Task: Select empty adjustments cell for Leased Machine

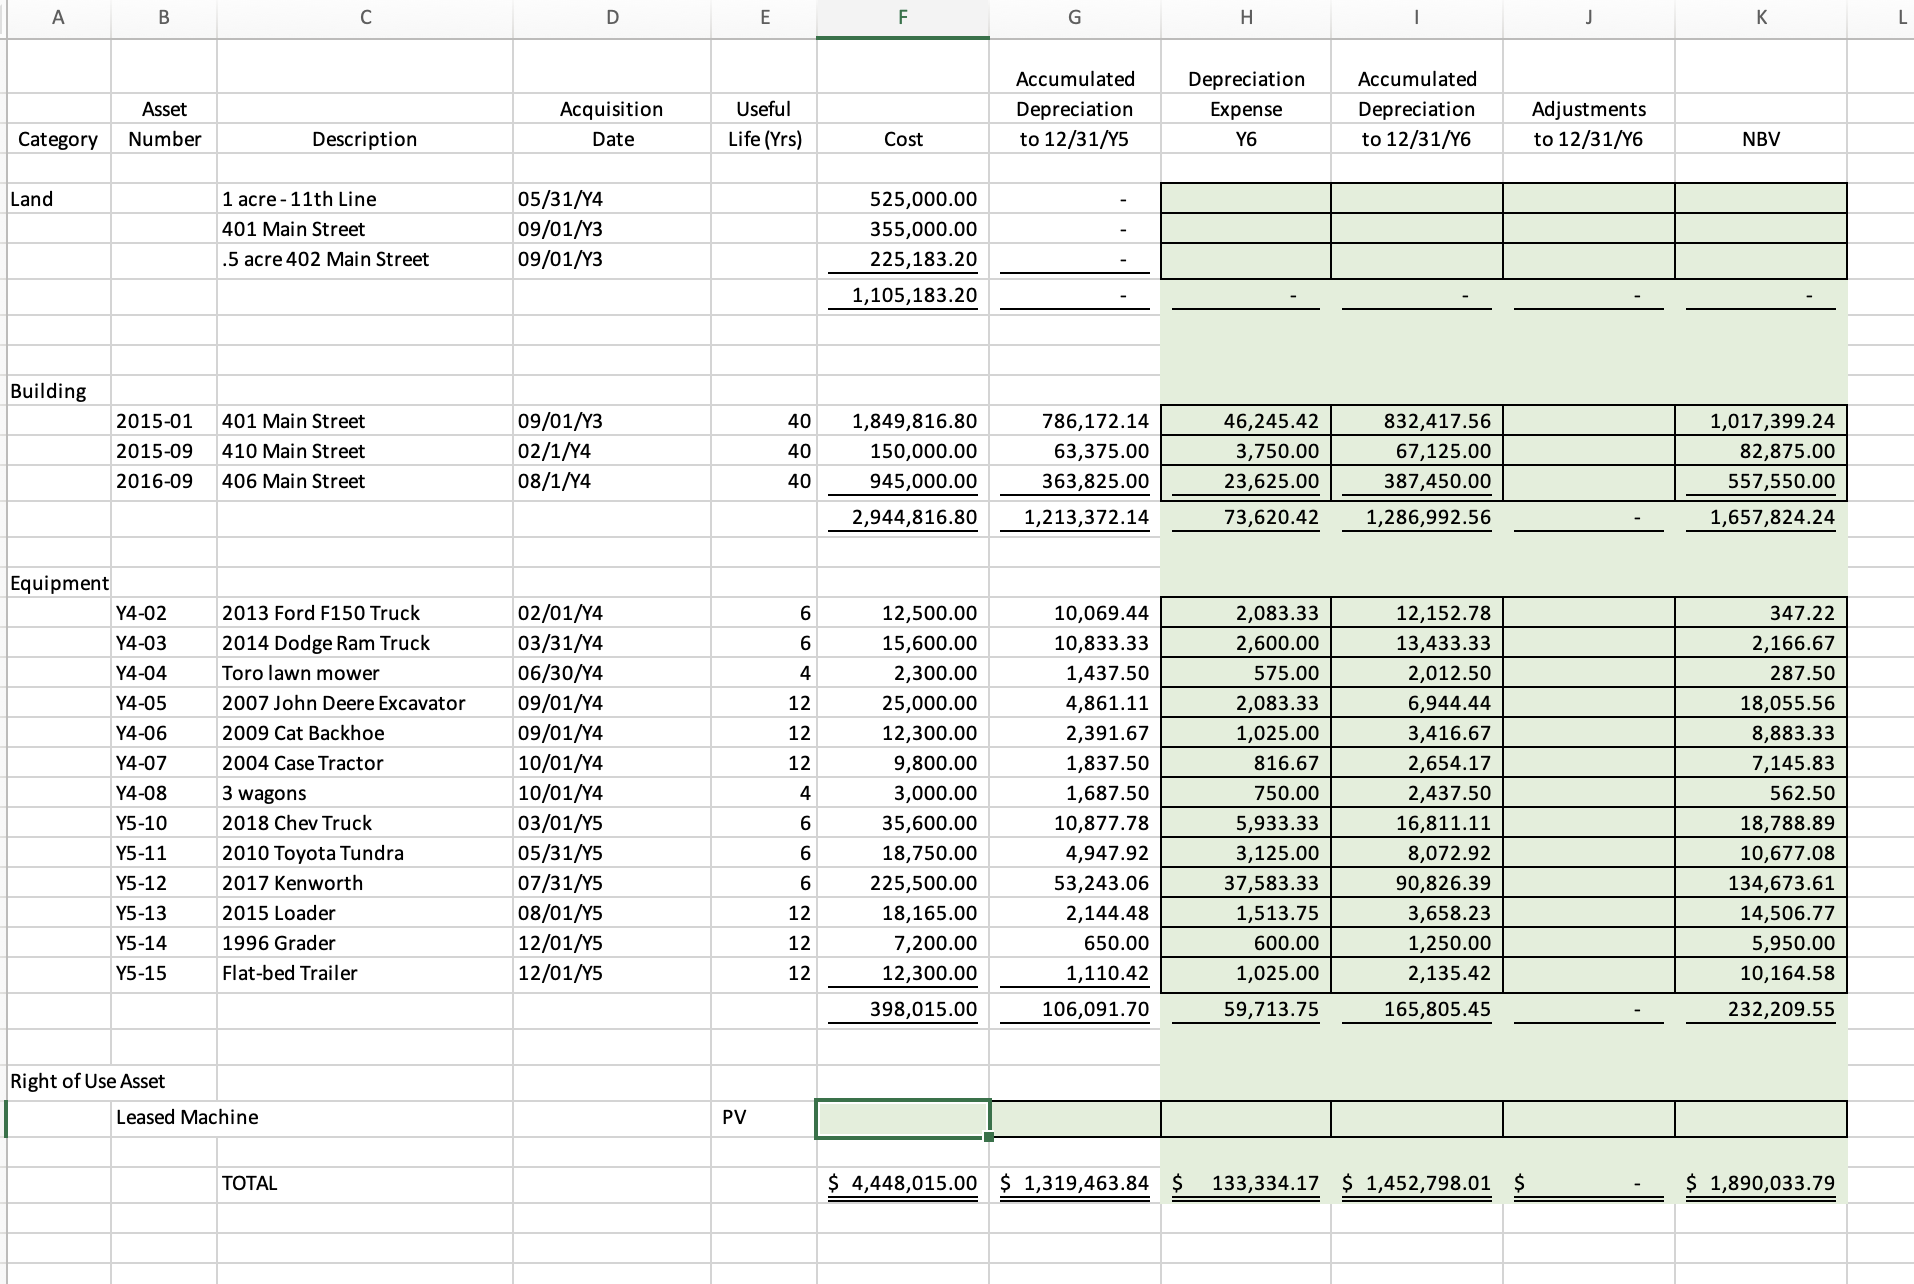Action: (1588, 1118)
